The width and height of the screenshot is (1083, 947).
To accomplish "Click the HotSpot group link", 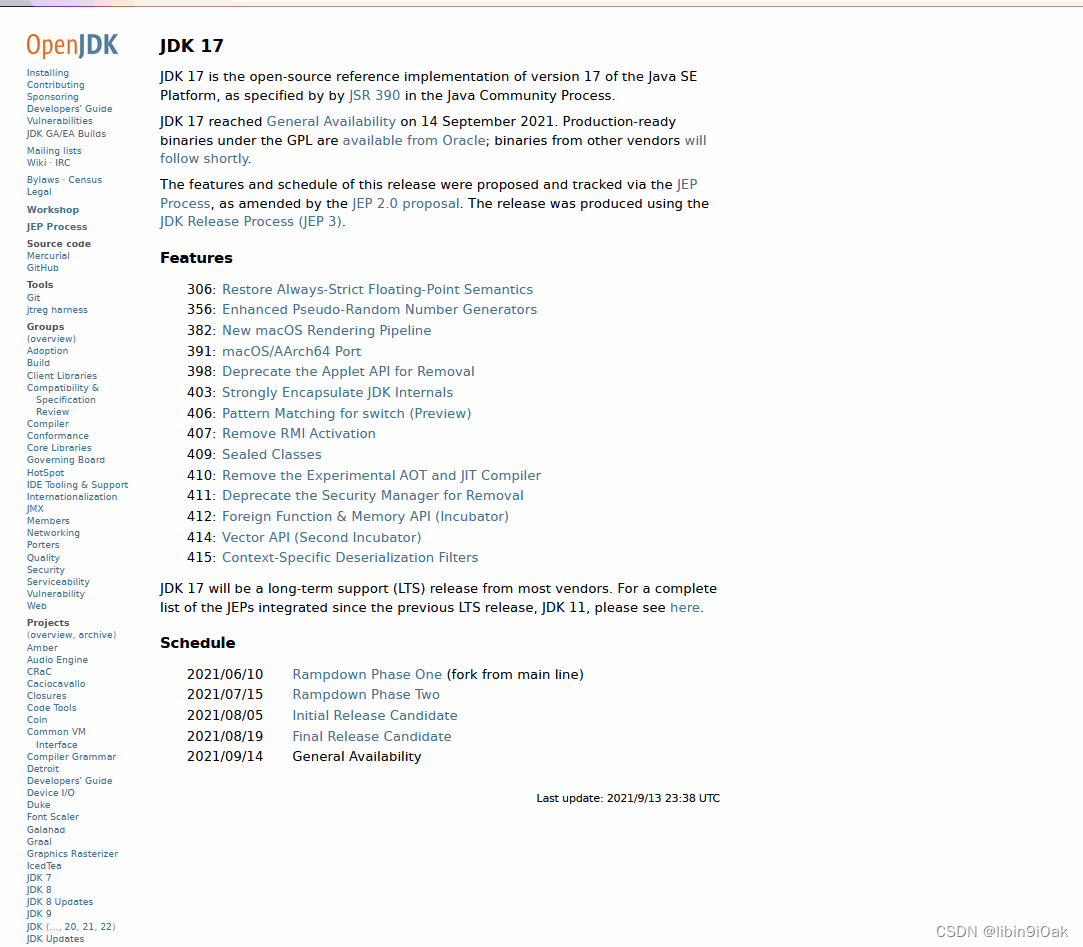I will coord(45,472).
